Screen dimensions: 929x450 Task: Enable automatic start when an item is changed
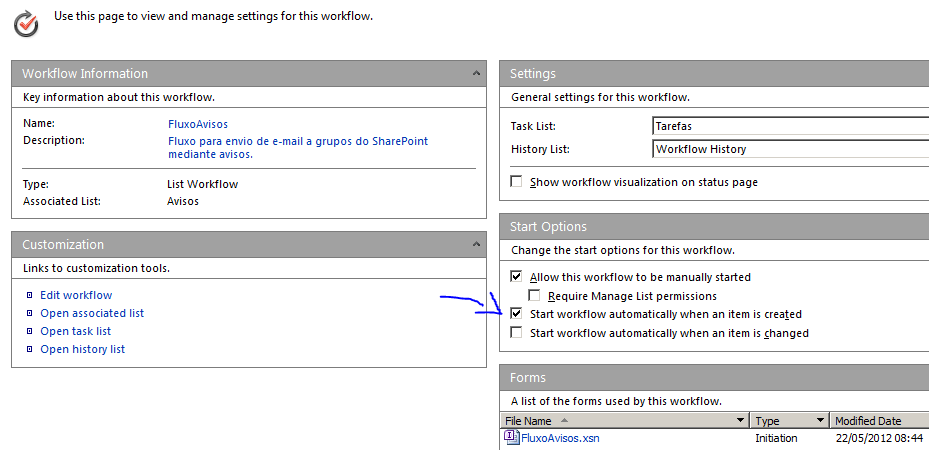(x=516, y=333)
